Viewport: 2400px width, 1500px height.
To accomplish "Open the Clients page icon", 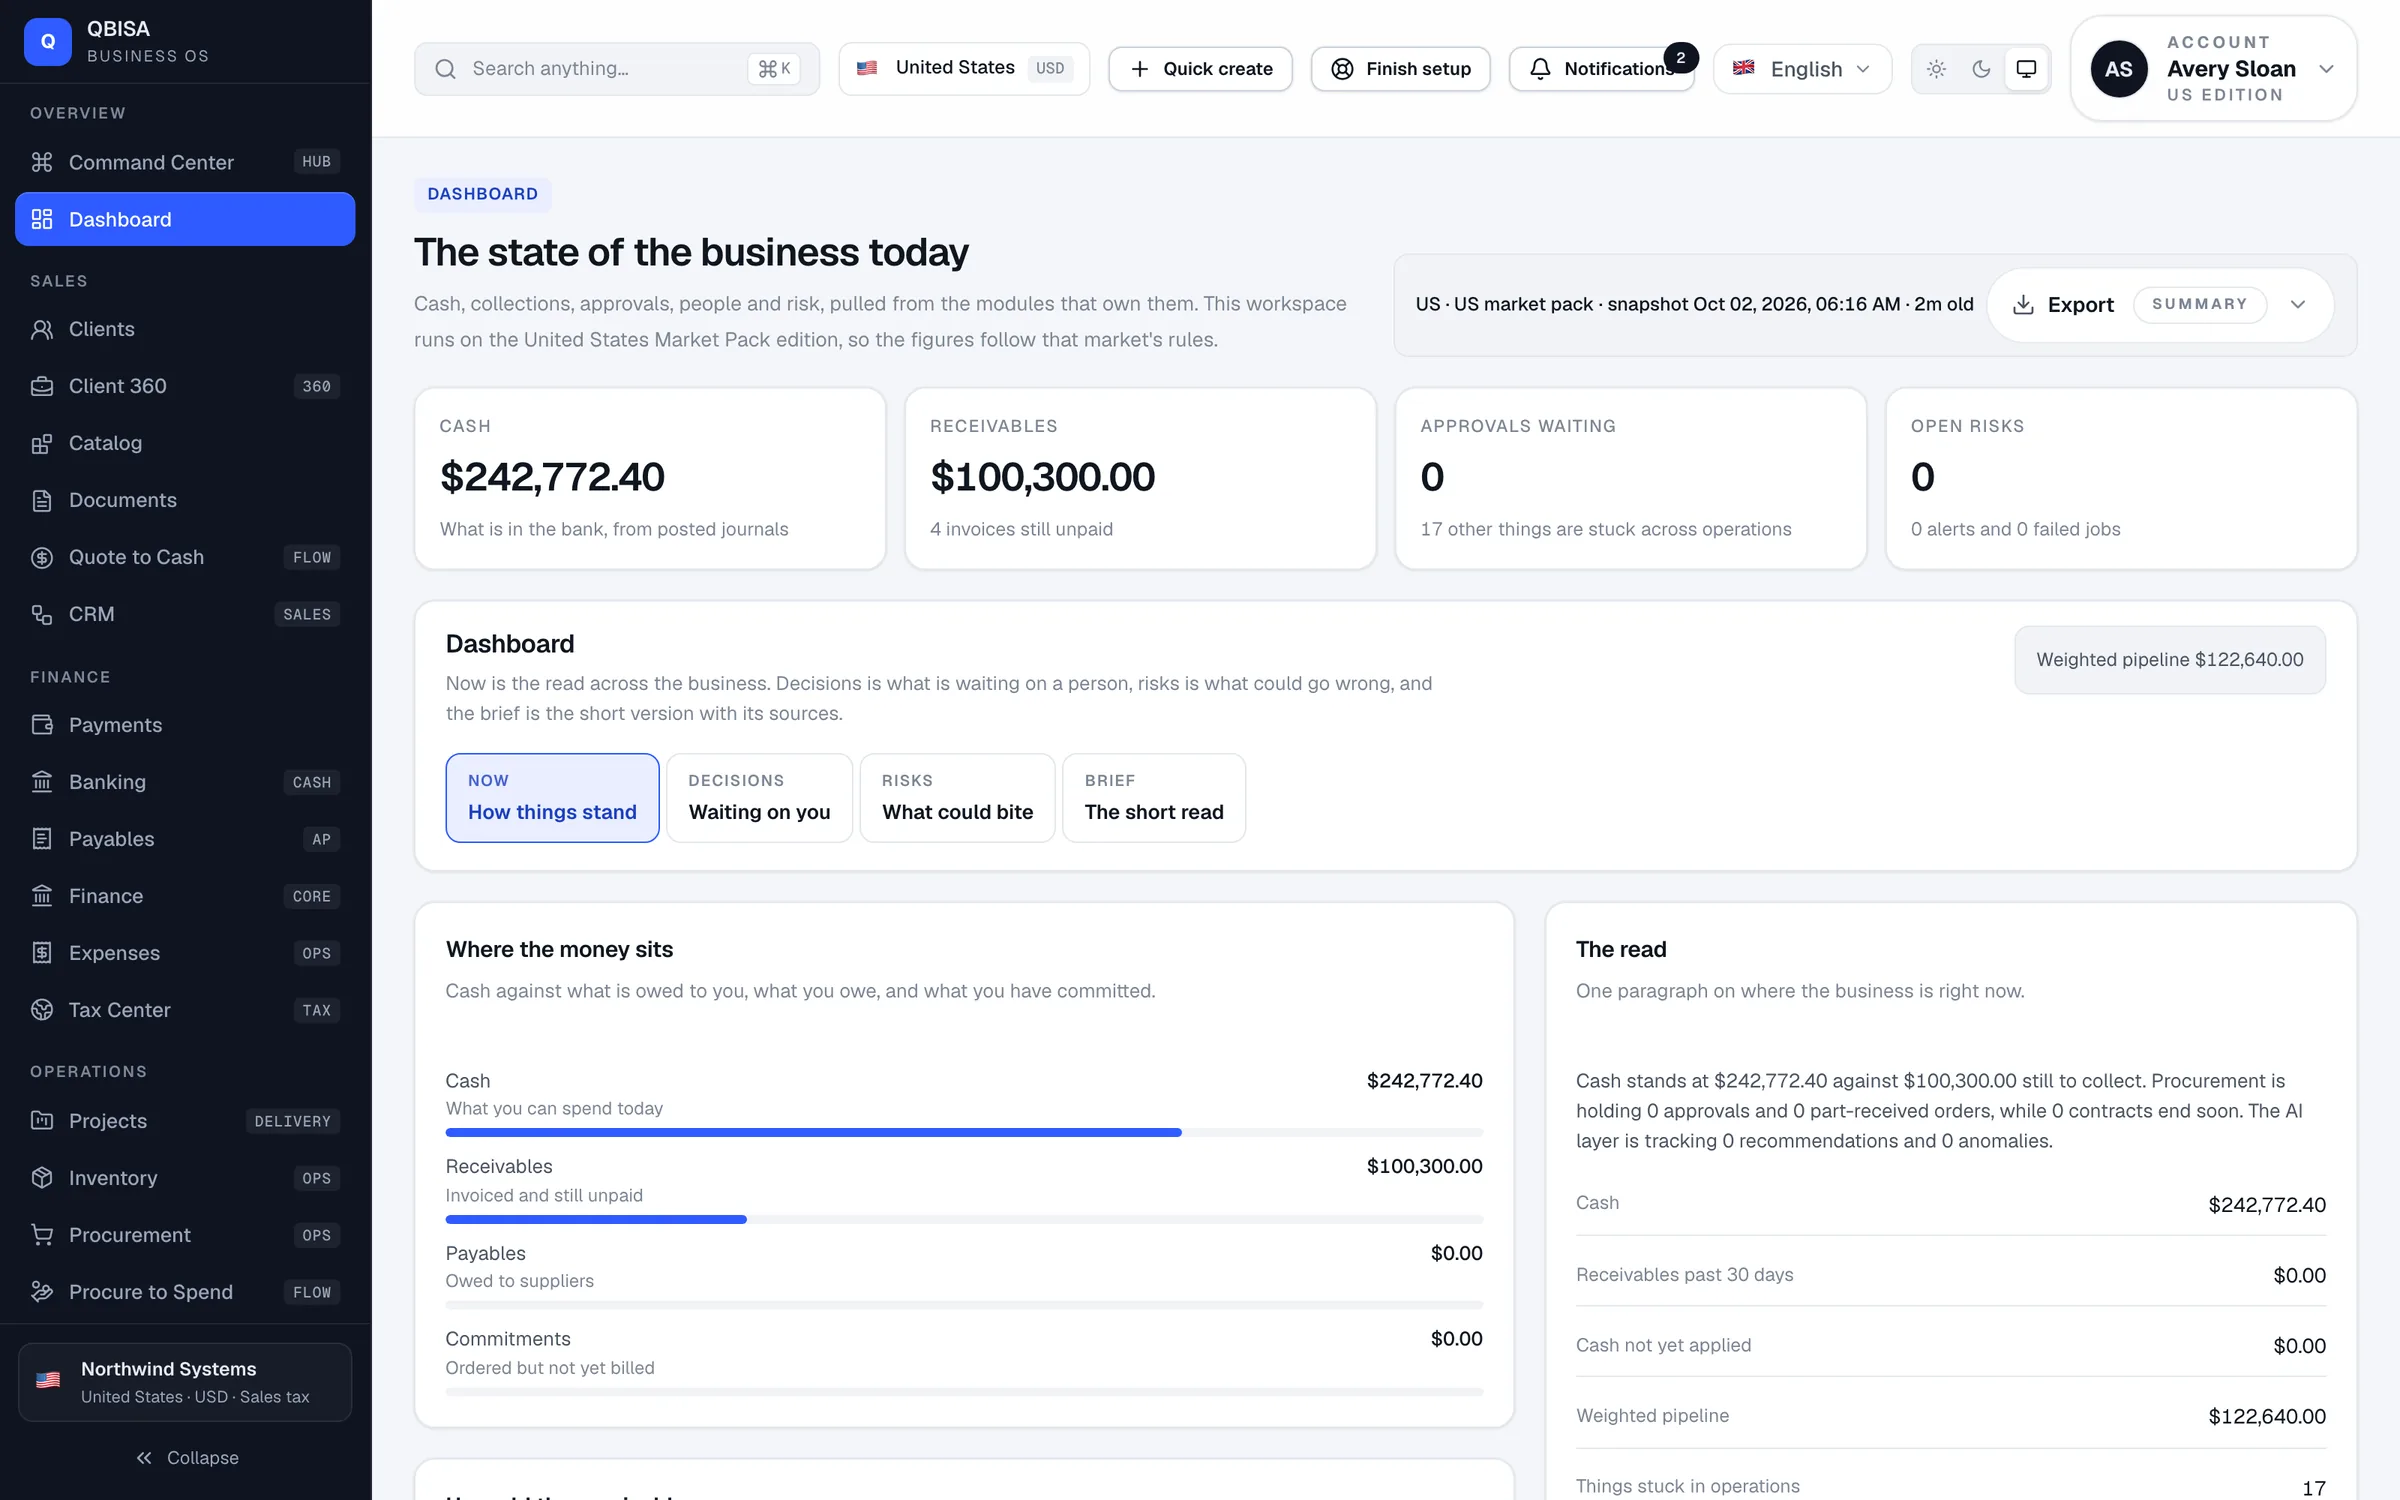I will [x=42, y=329].
